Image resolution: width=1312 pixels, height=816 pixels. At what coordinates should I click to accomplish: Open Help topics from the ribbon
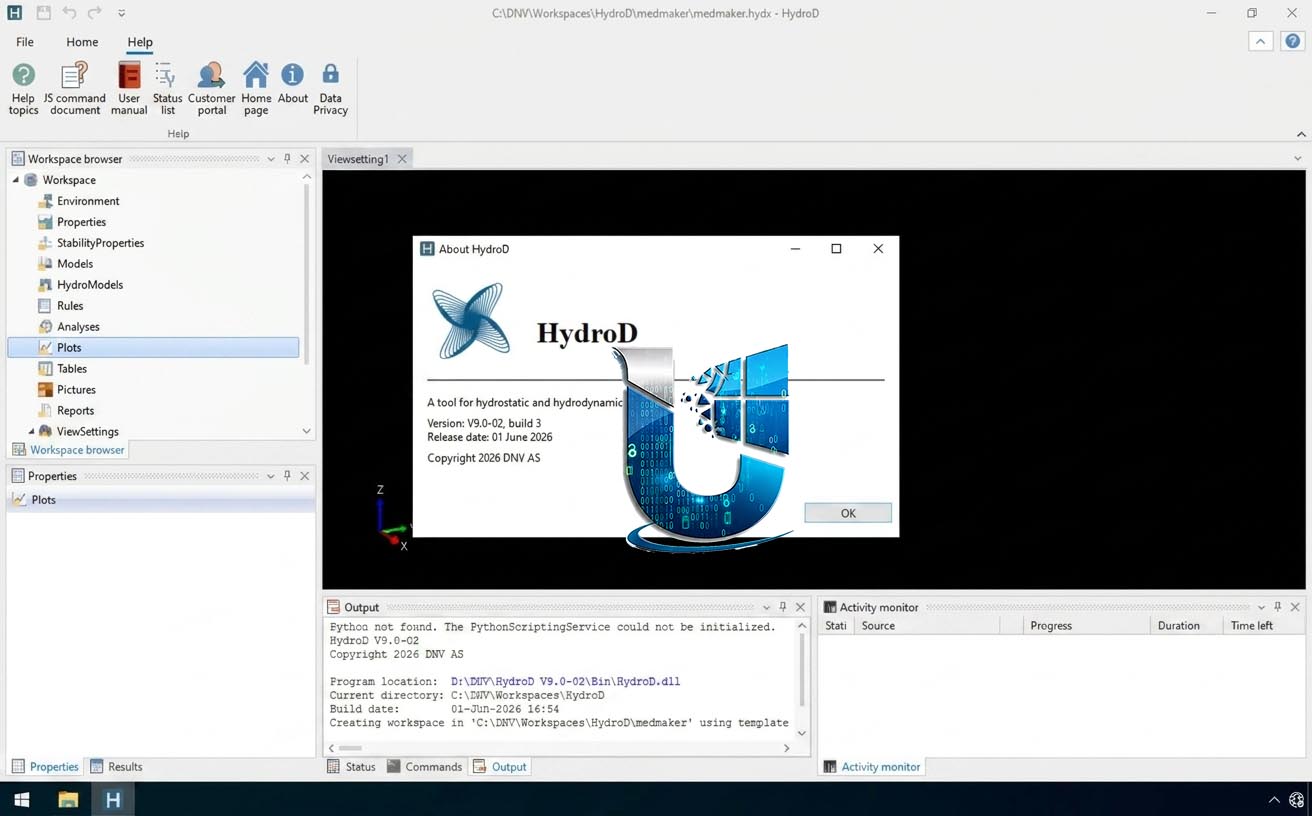pyautogui.click(x=23, y=88)
